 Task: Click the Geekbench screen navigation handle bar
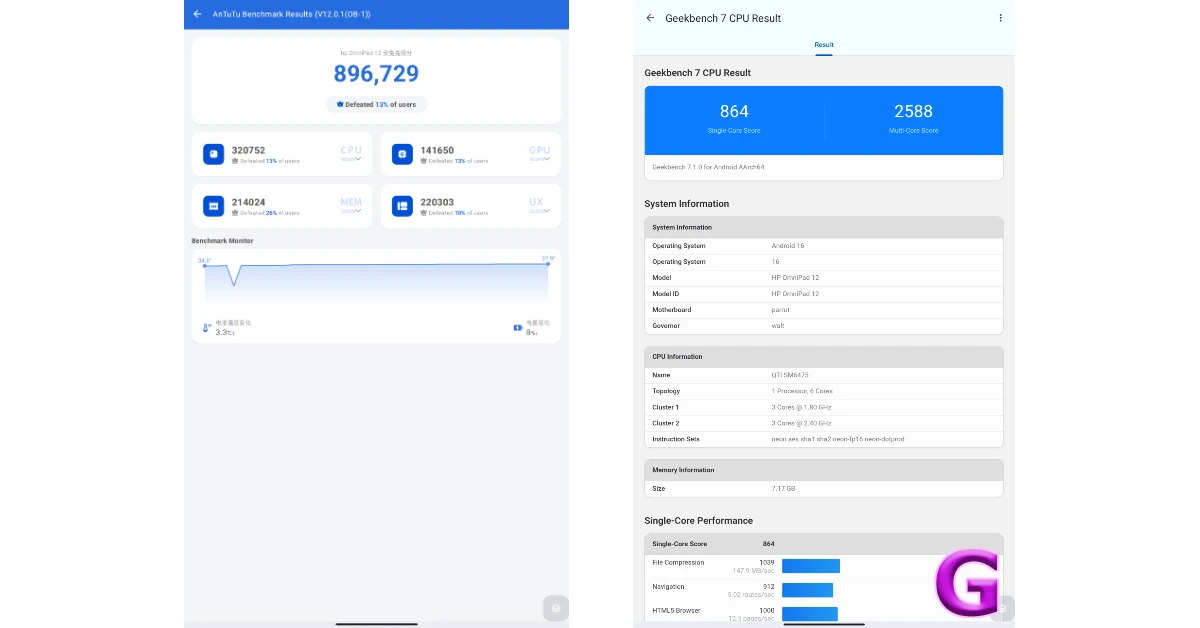[824, 623]
